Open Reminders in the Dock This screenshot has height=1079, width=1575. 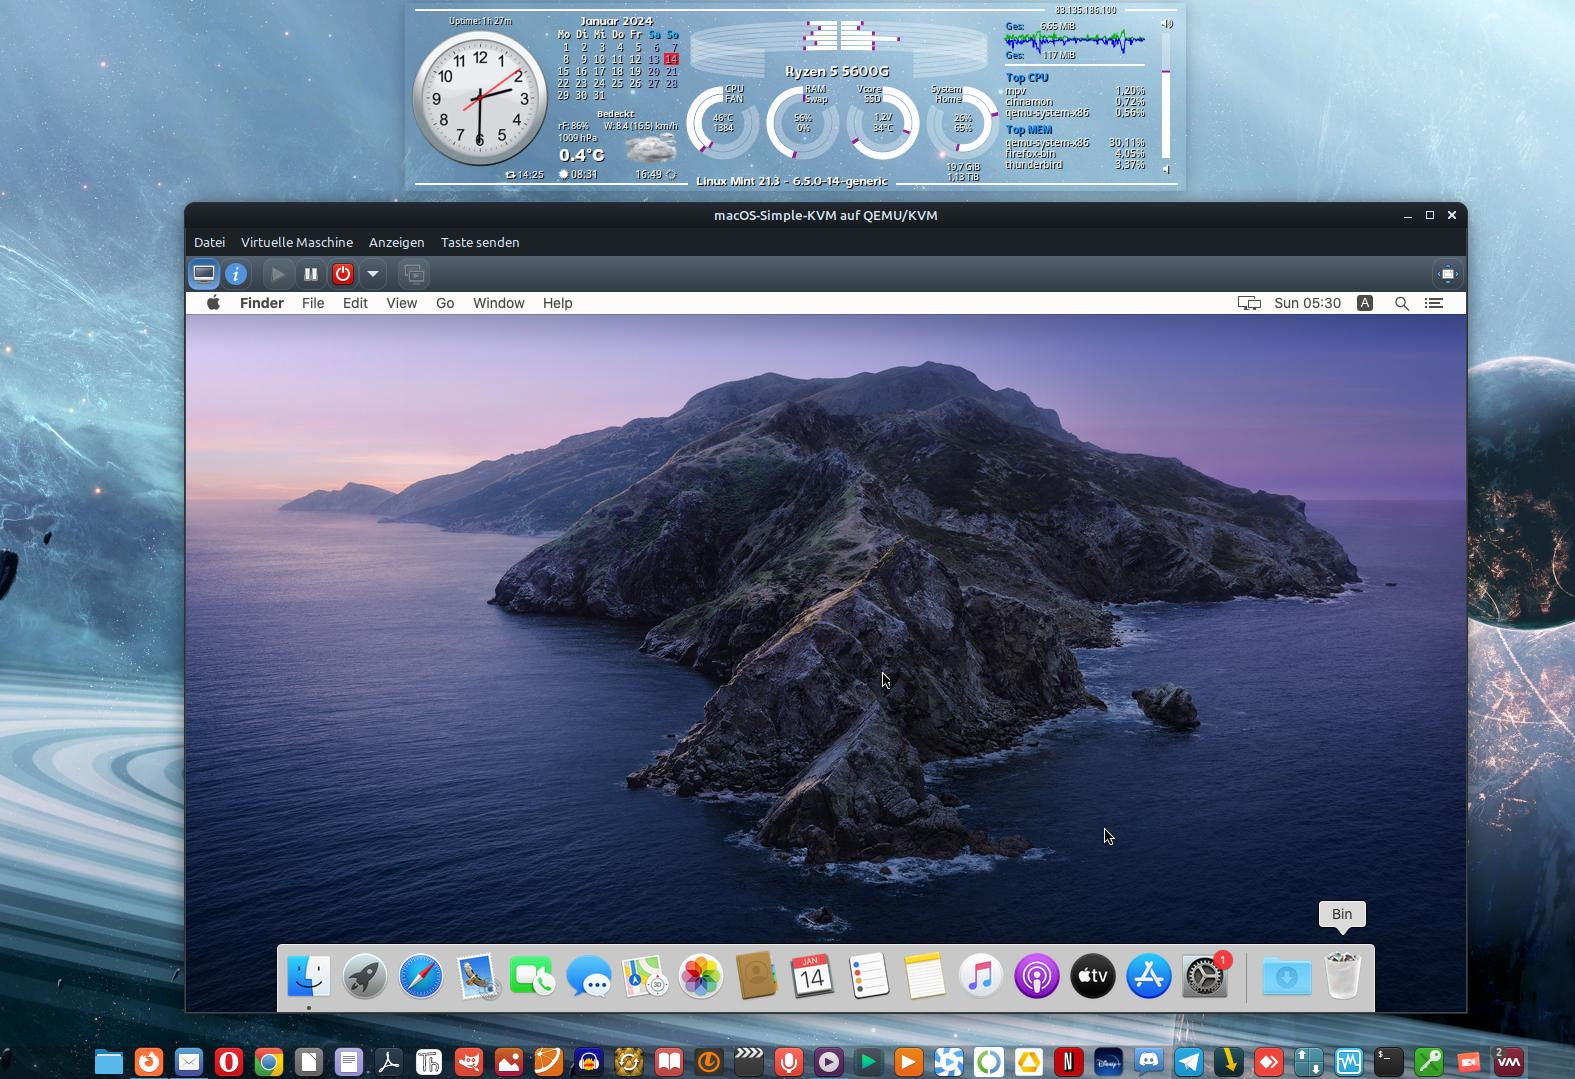(869, 976)
